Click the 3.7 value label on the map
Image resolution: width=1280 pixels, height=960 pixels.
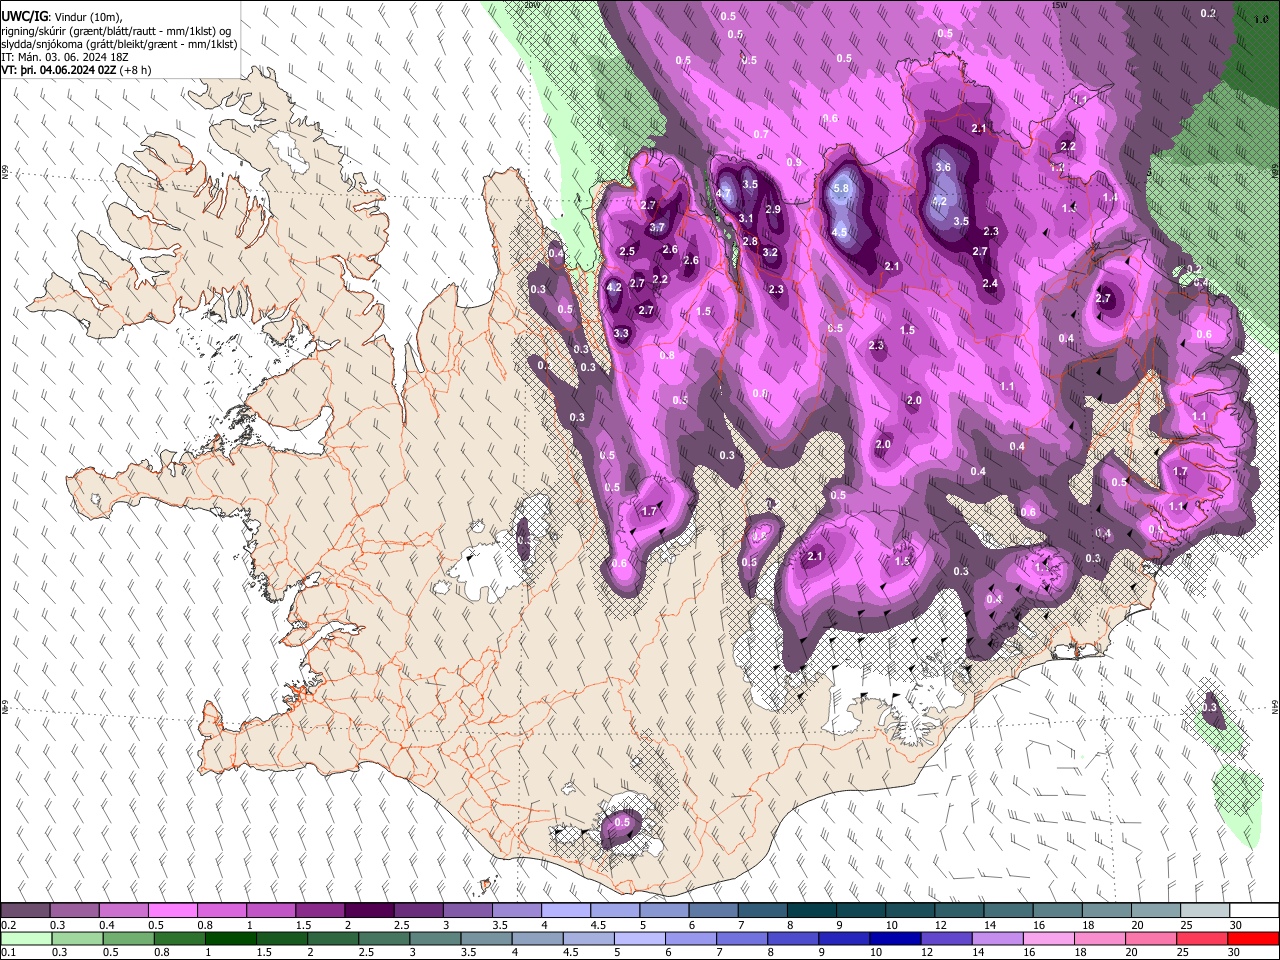tap(657, 228)
